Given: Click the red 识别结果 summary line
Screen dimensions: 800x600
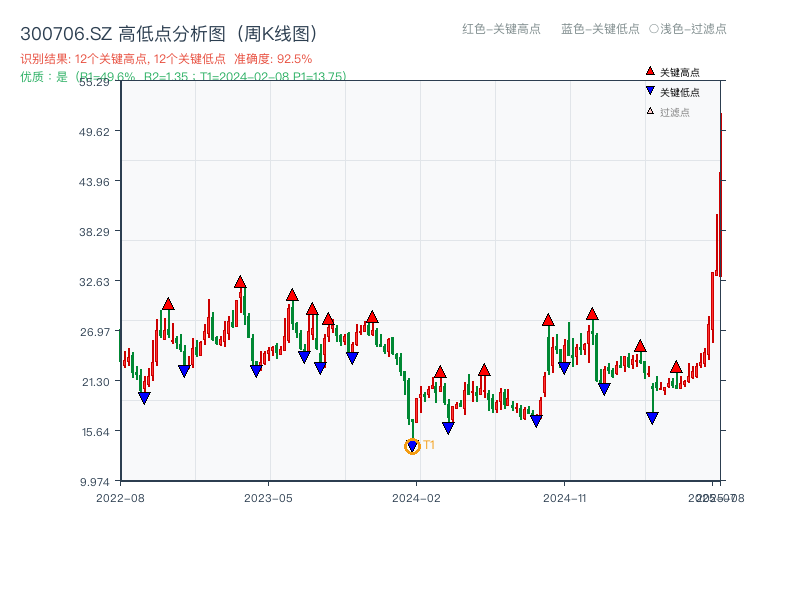Looking at the screenshot, I should tap(166, 59).
